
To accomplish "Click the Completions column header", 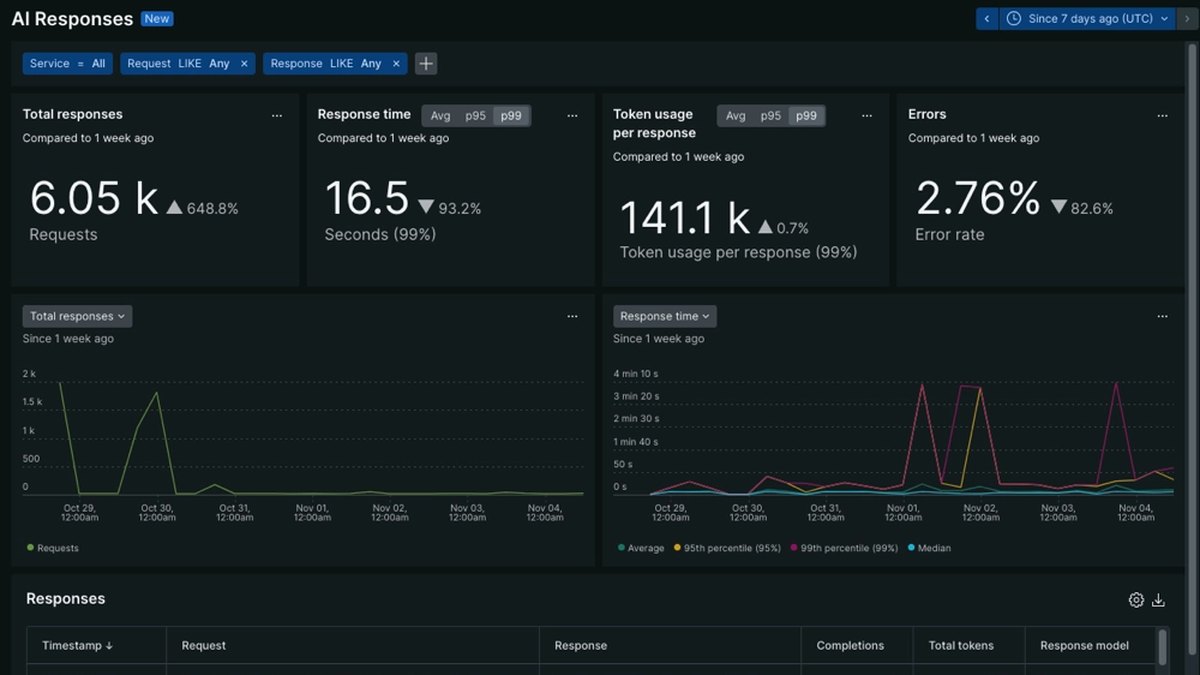I will point(858,646).
